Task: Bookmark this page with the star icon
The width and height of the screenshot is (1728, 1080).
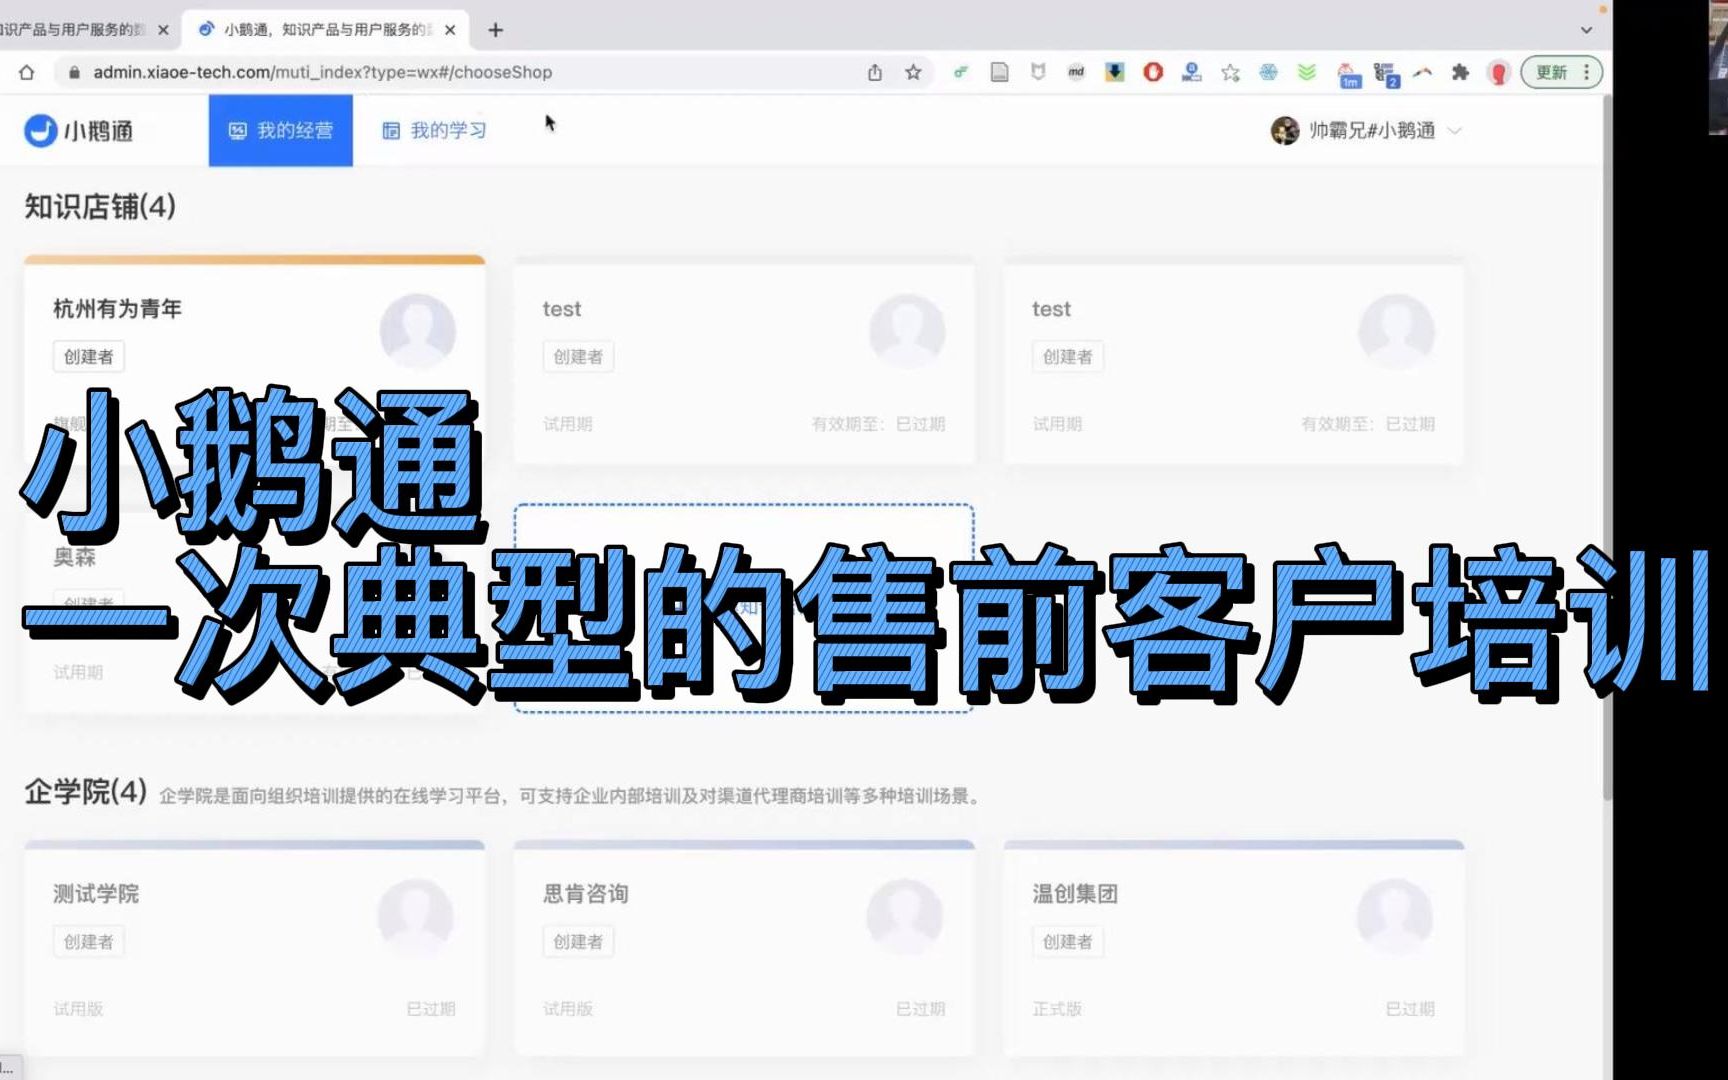Action: [913, 72]
